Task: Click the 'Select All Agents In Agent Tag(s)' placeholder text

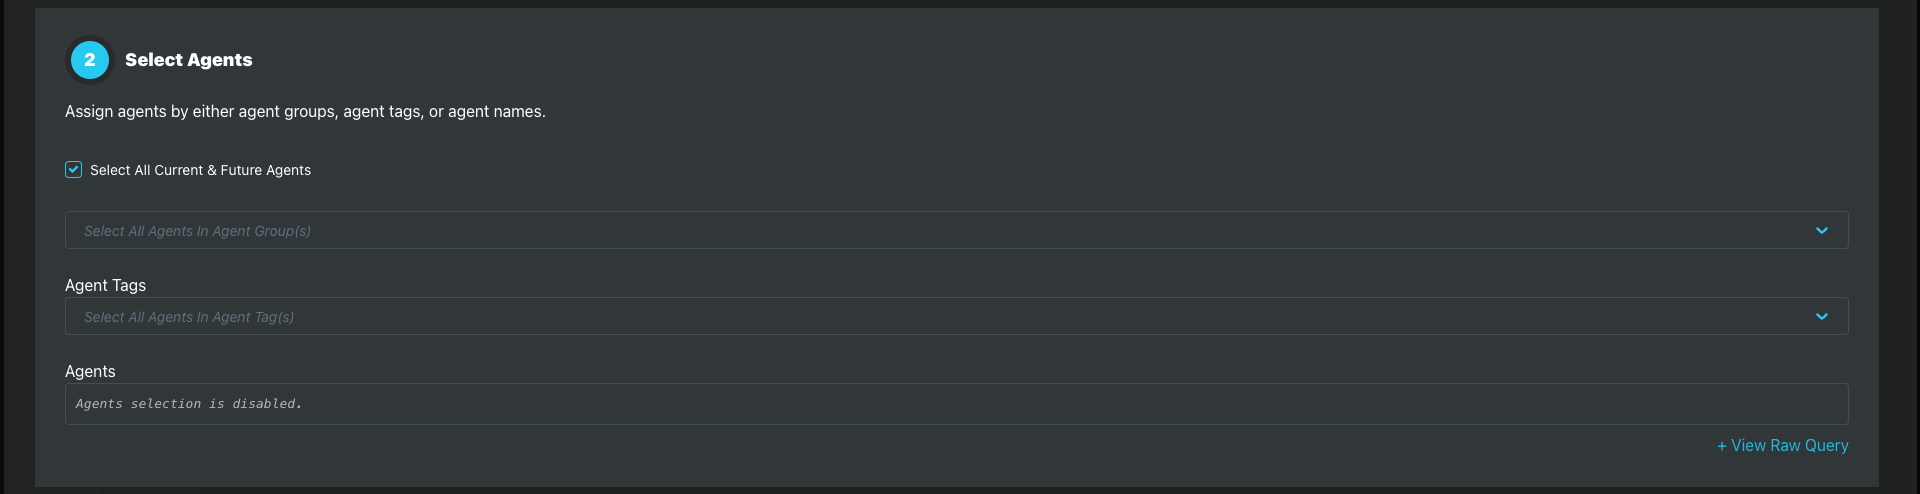Action: pos(189,317)
